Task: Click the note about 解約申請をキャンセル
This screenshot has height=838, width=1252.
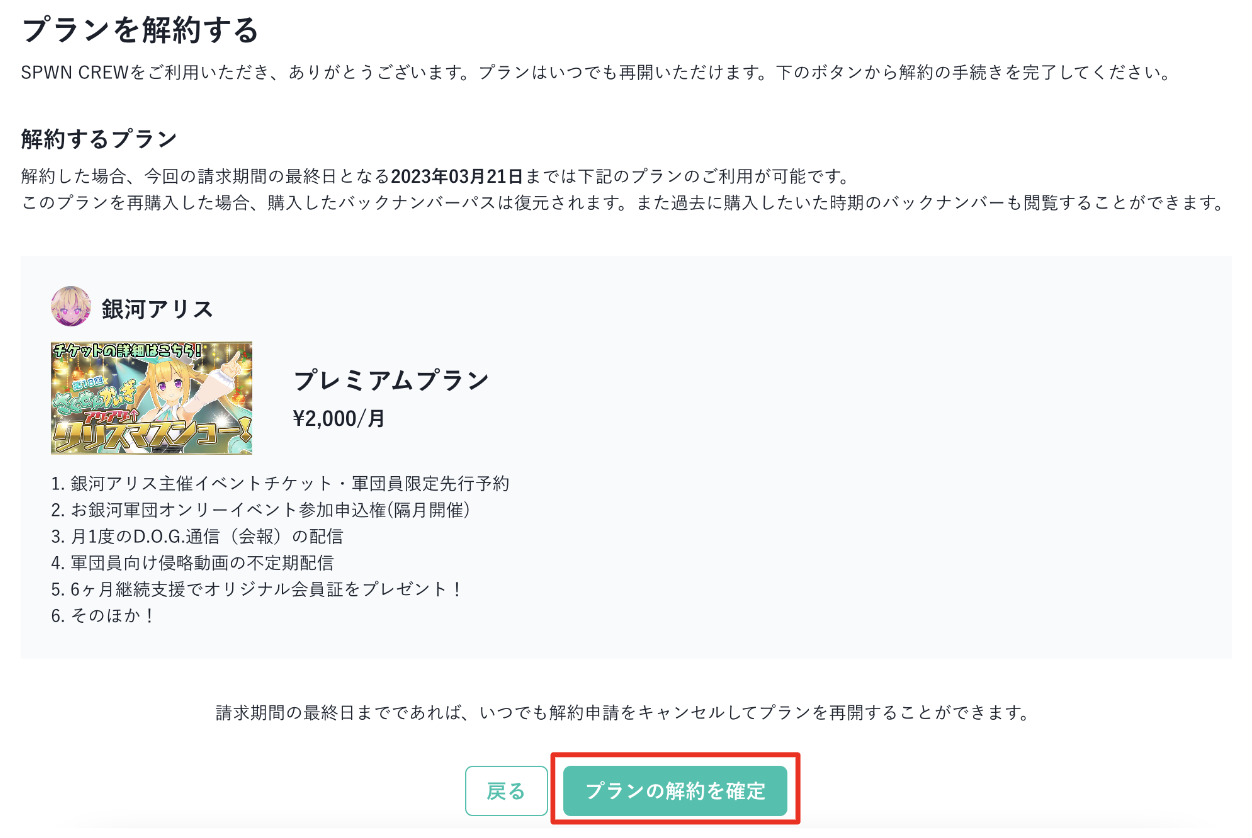Action: pos(623,713)
